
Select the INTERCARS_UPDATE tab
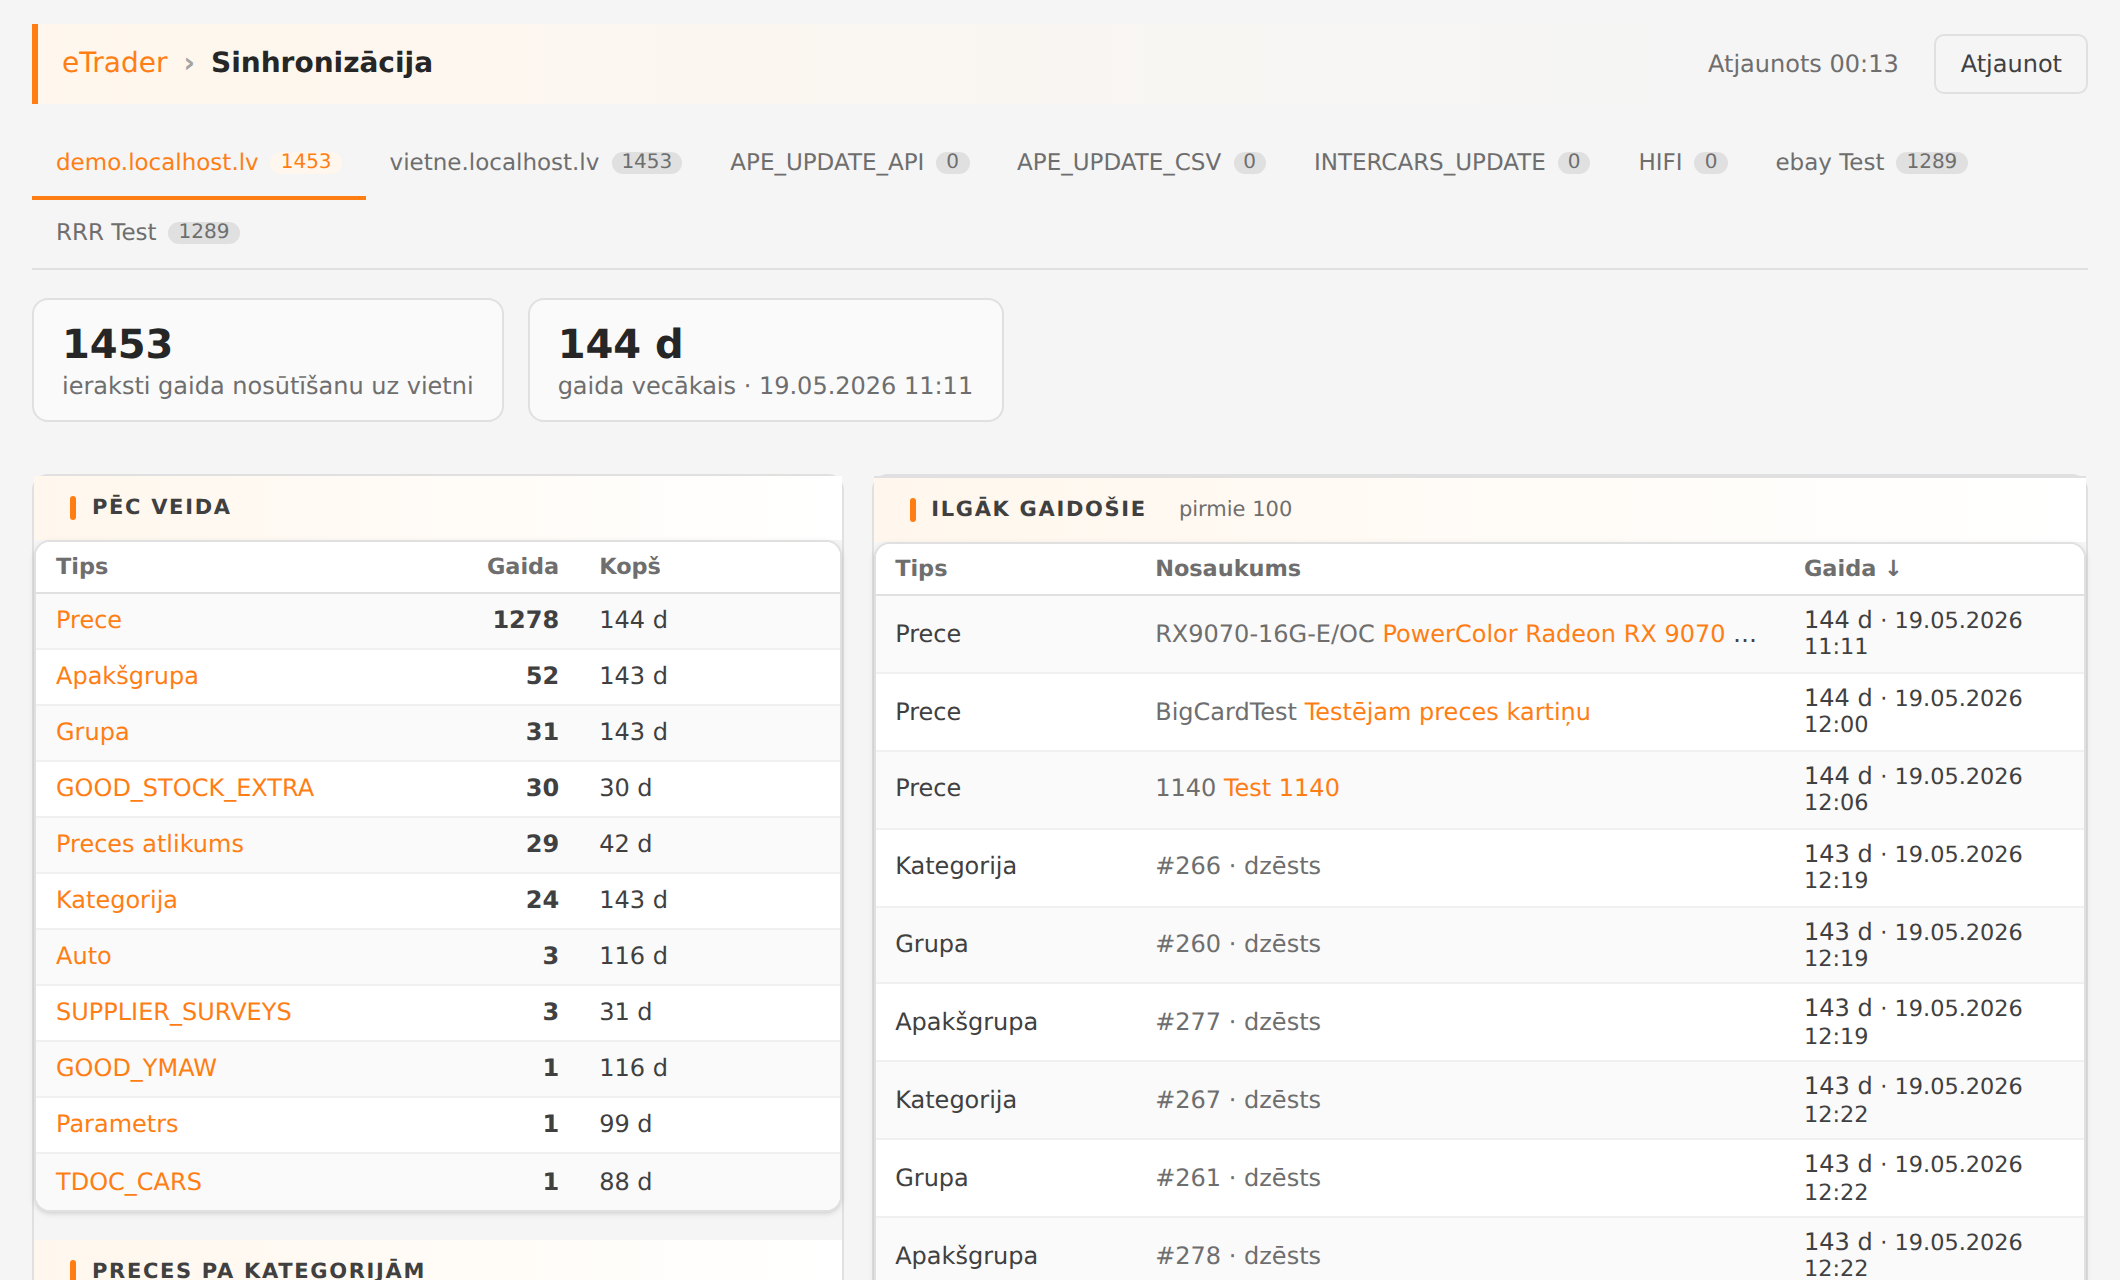pos(1452,162)
